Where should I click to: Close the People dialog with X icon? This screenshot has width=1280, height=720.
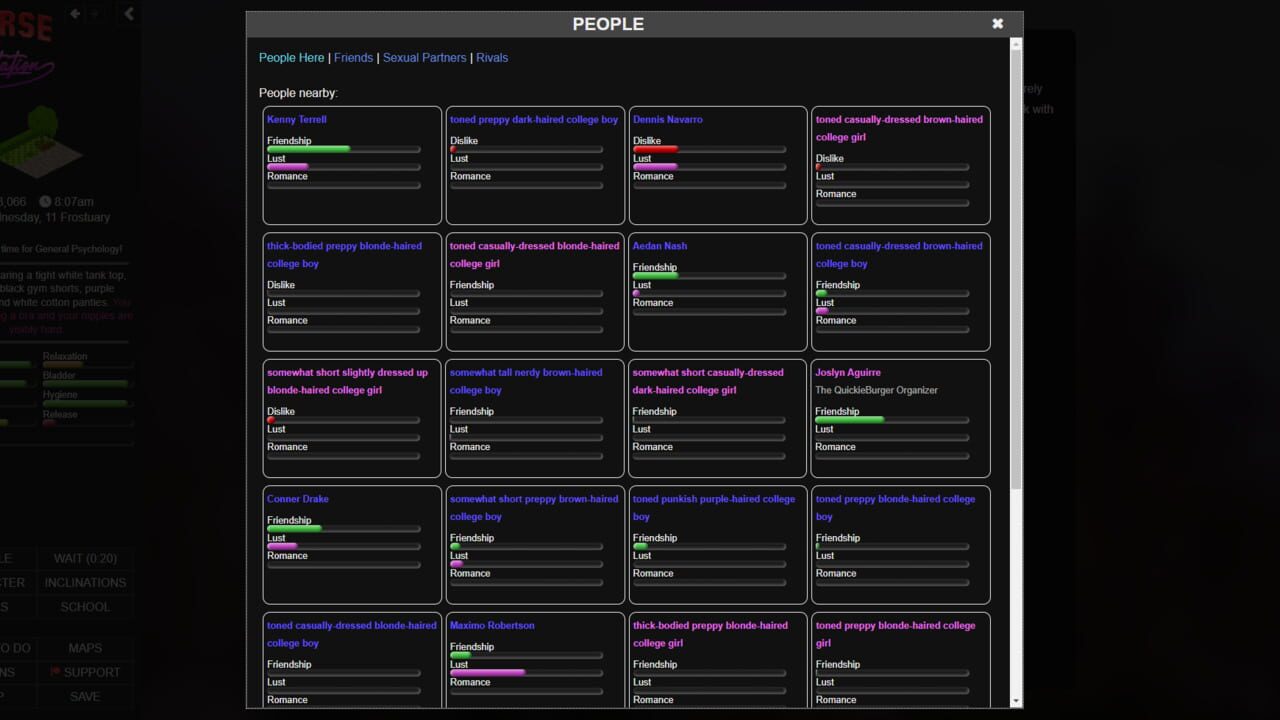click(997, 24)
